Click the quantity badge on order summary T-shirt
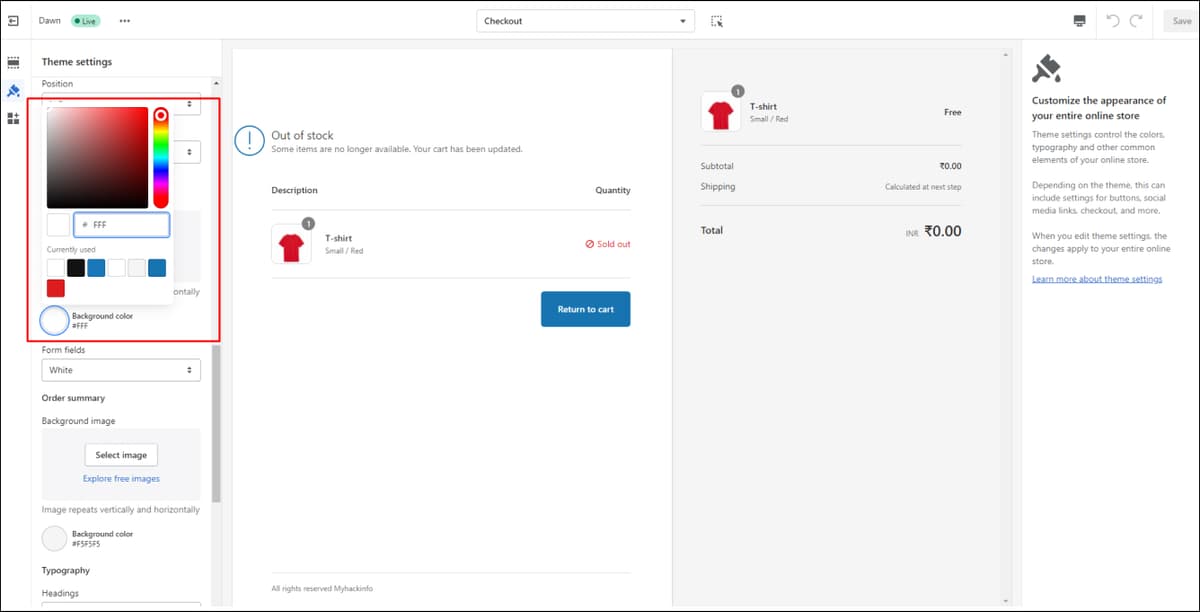Image resolution: width=1200 pixels, height=612 pixels. [737, 91]
